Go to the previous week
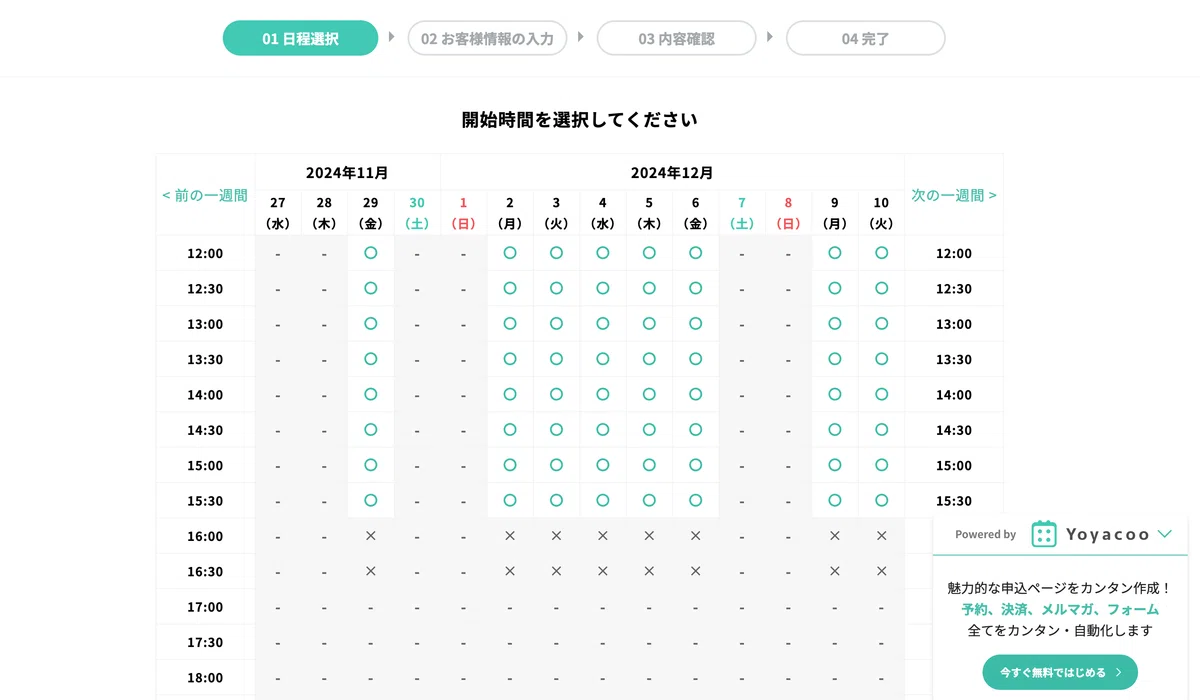The width and height of the screenshot is (1200, 700). tap(205, 196)
